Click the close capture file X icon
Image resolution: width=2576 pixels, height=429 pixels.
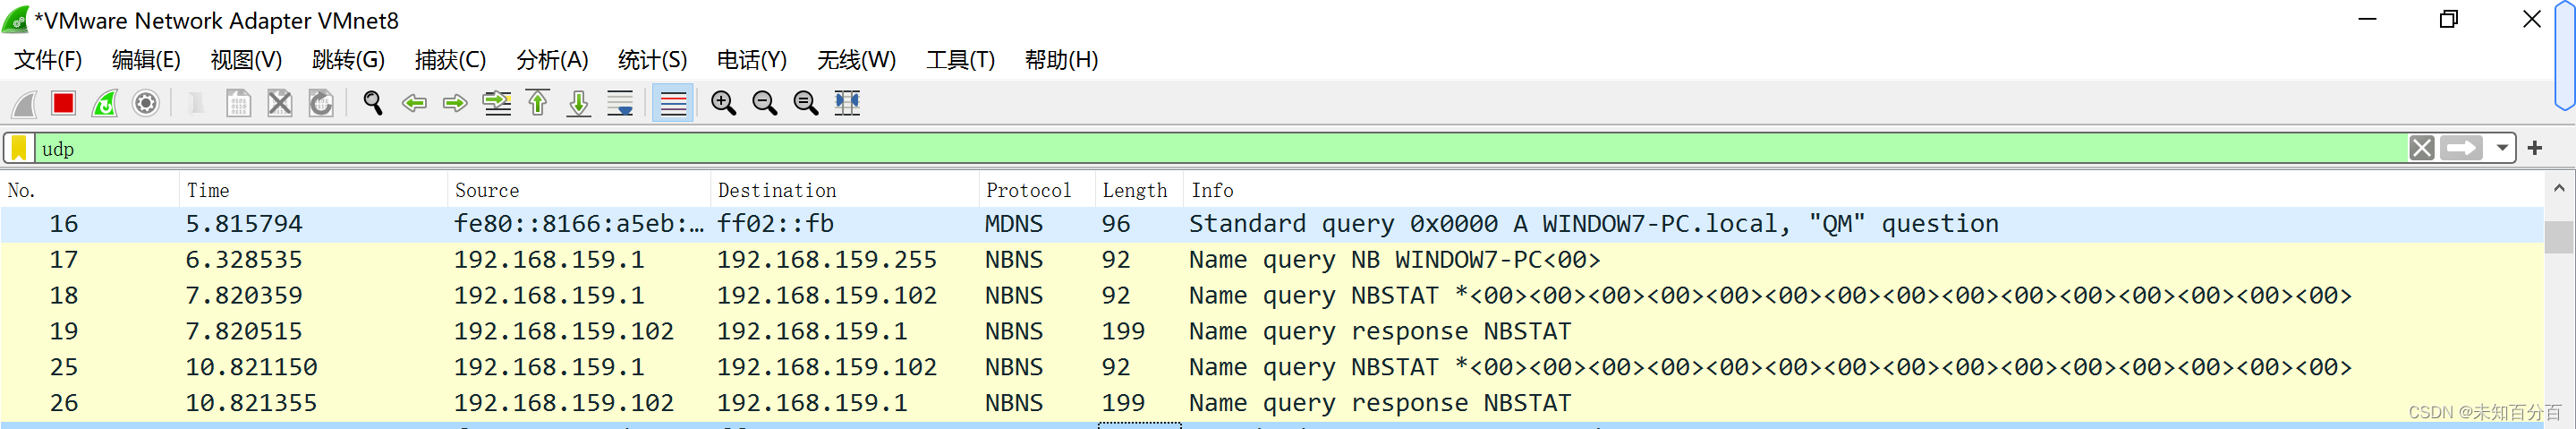coord(280,103)
